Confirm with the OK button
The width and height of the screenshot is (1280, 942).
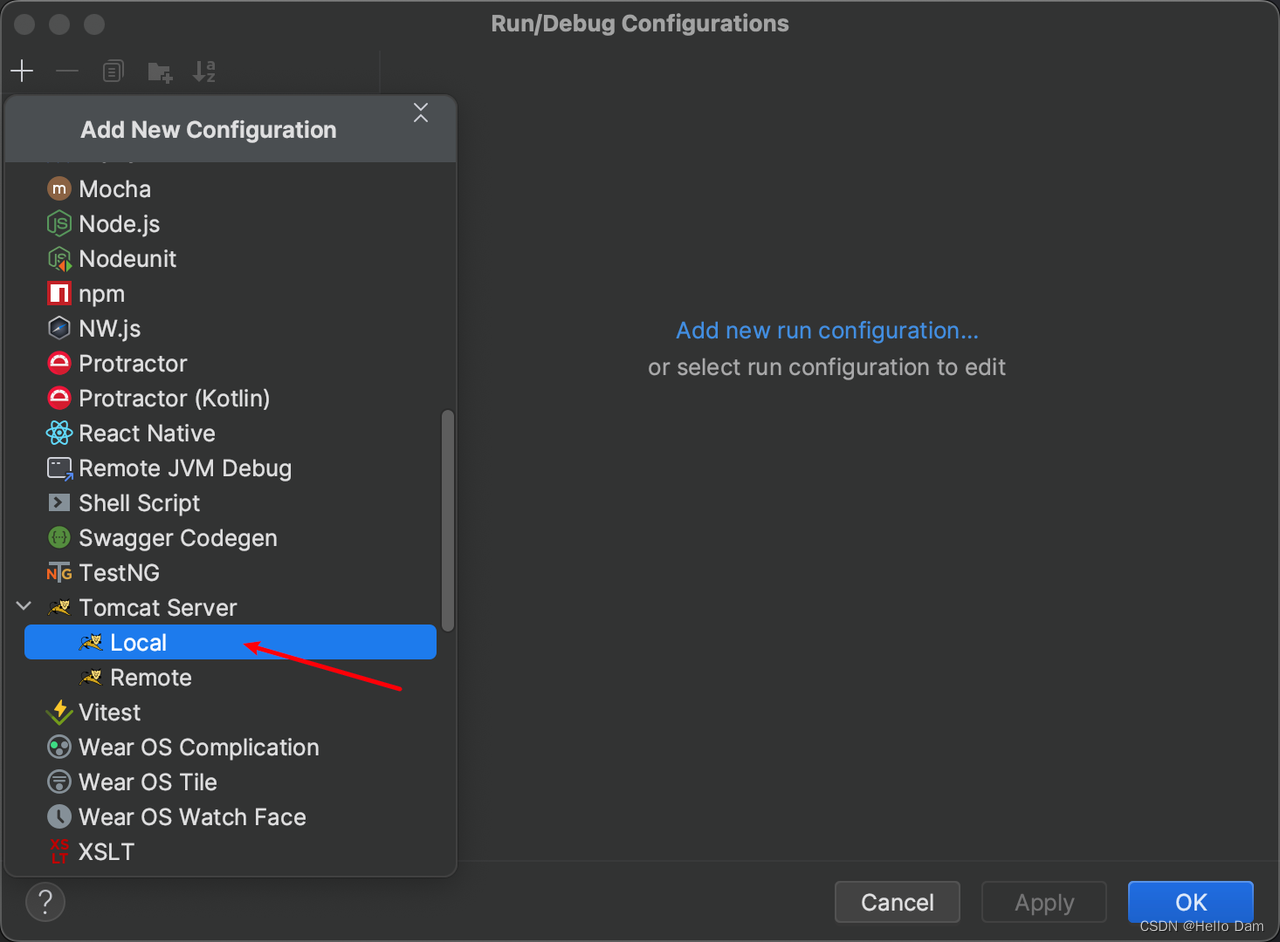pos(1190,902)
